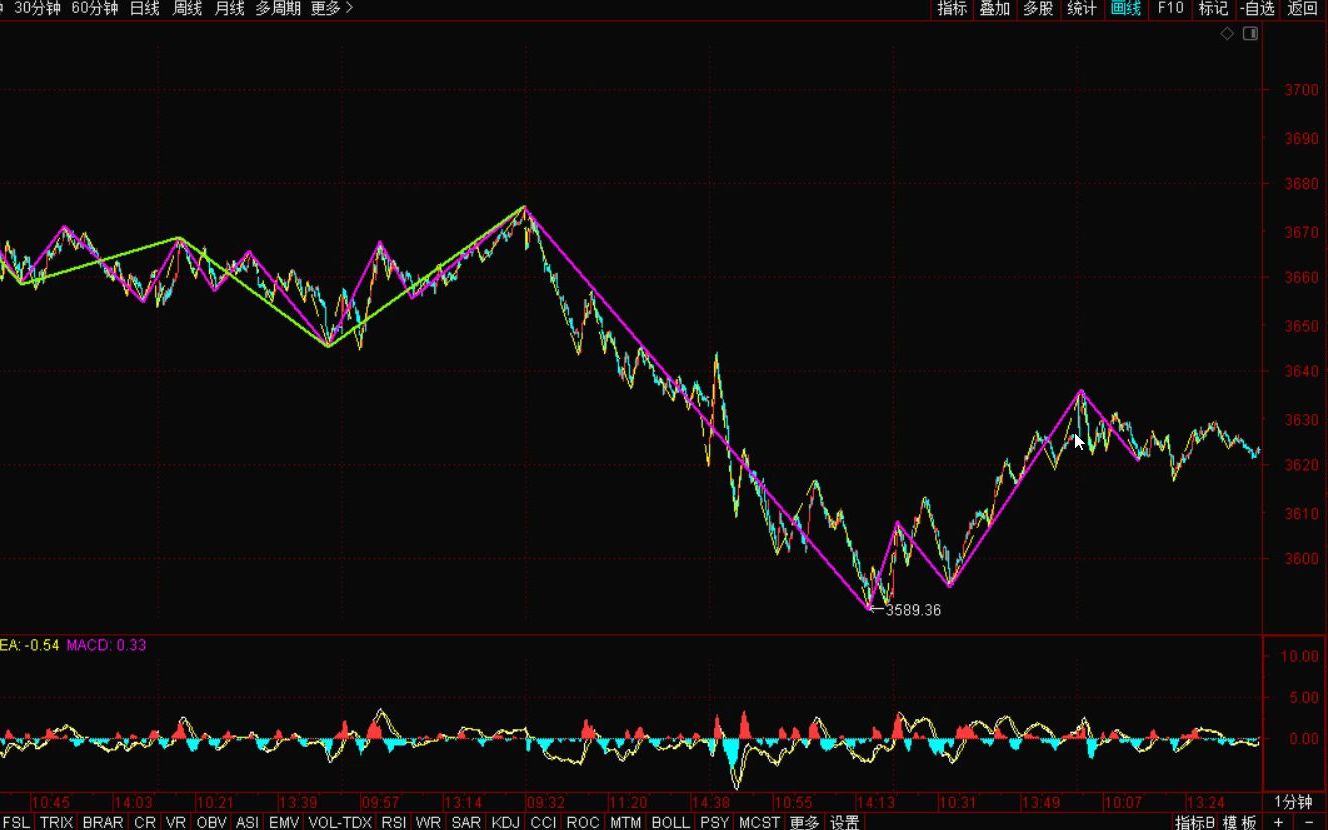Select the RSI indicator tab
This screenshot has width=1328, height=830.
394,822
